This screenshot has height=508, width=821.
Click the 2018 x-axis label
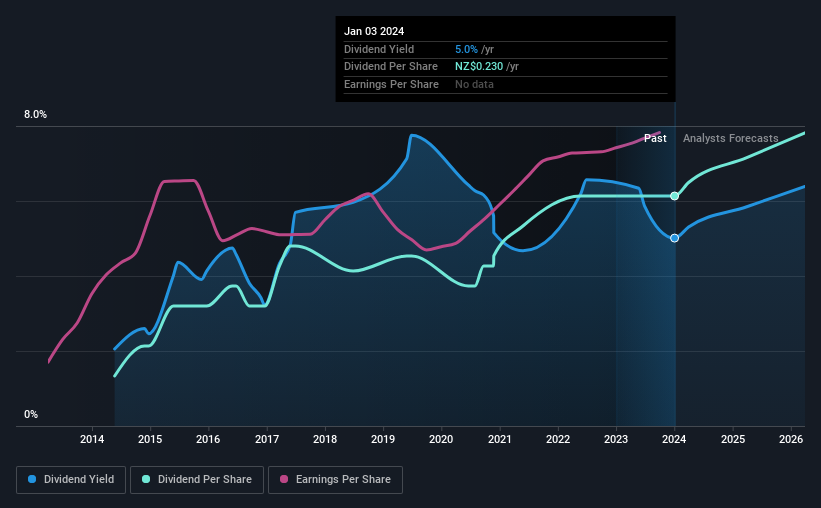point(325,439)
